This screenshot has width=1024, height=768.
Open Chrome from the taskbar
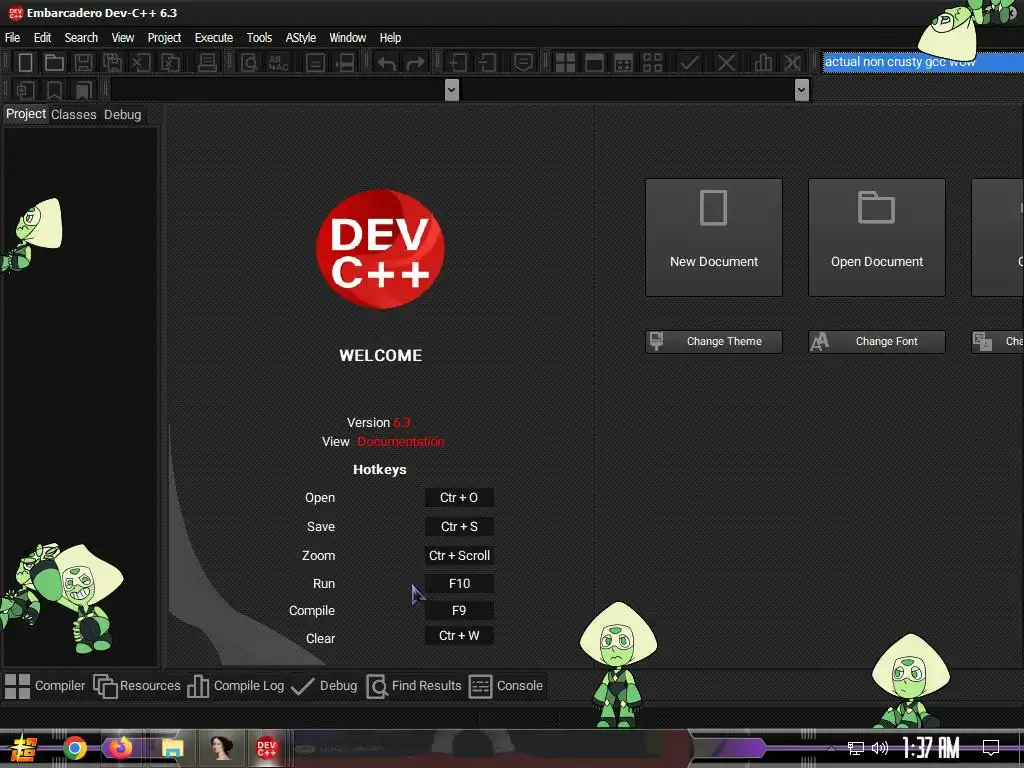[75, 748]
